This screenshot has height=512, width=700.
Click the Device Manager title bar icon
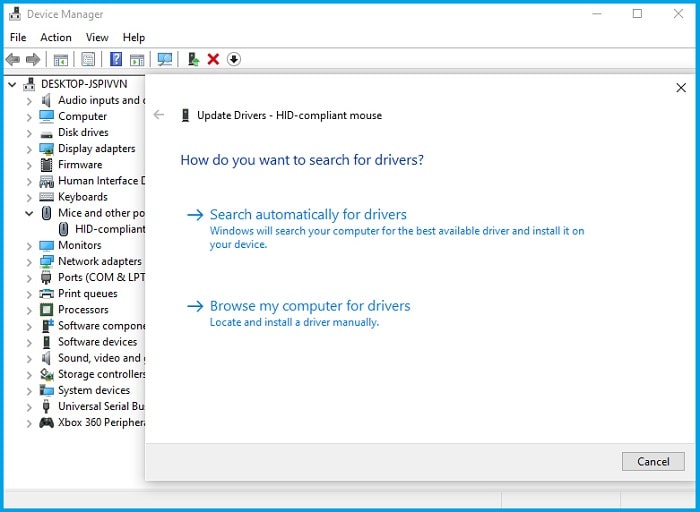click(x=15, y=14)
